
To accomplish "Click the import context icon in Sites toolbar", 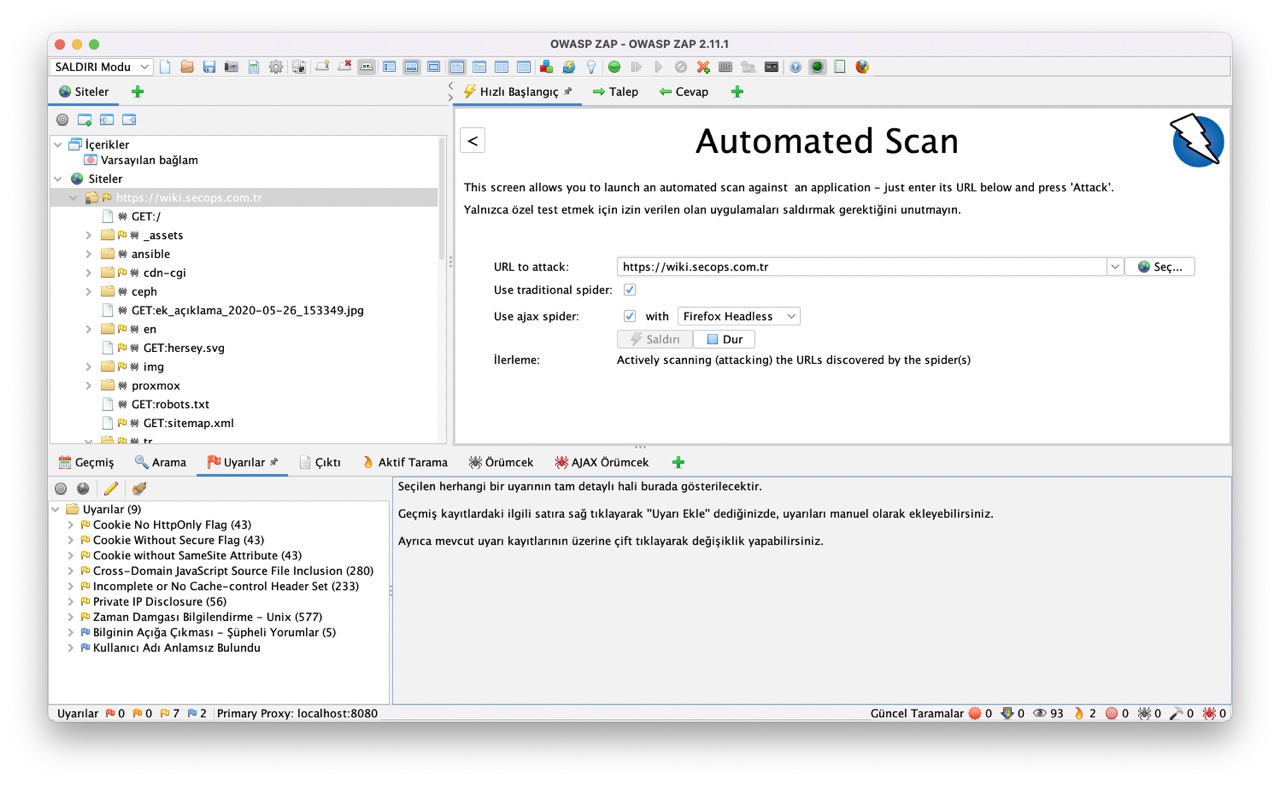I will [x=106, y=120].
